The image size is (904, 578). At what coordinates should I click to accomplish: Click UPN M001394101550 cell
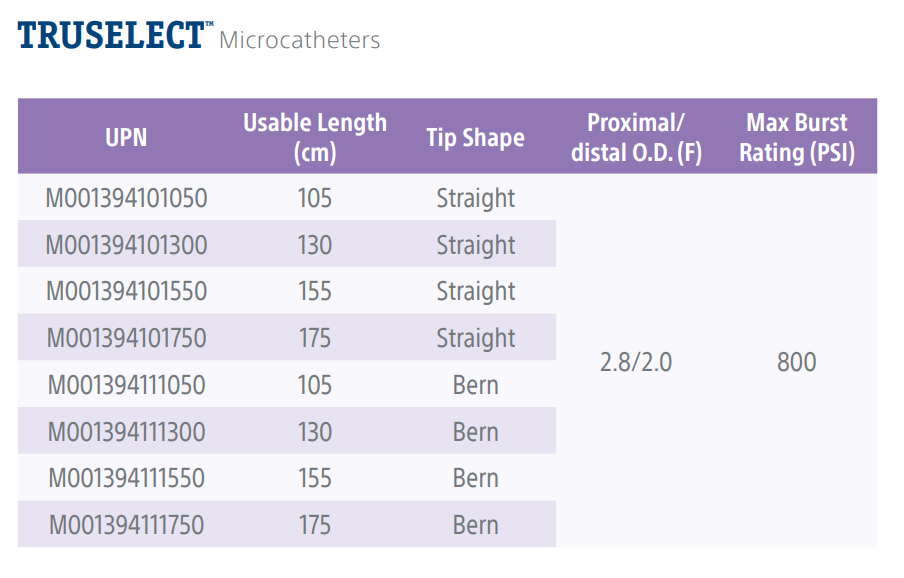(126, 291)
